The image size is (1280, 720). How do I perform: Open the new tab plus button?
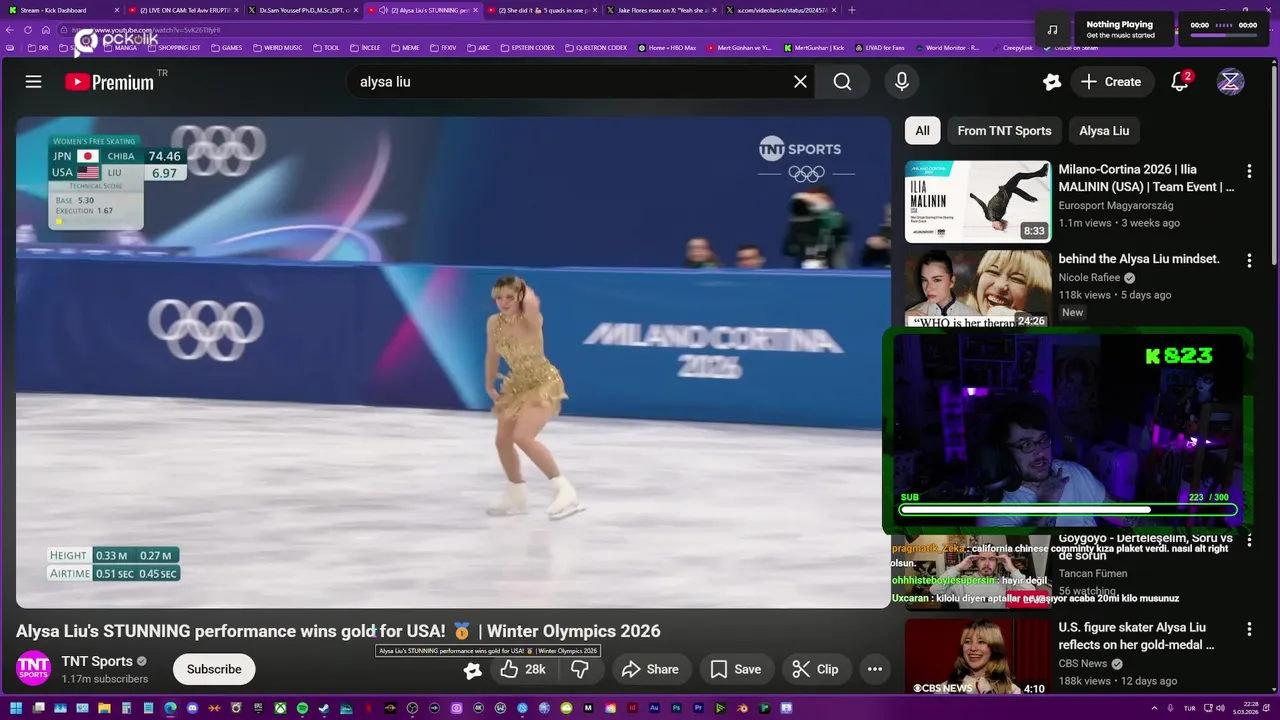point(852,10)
